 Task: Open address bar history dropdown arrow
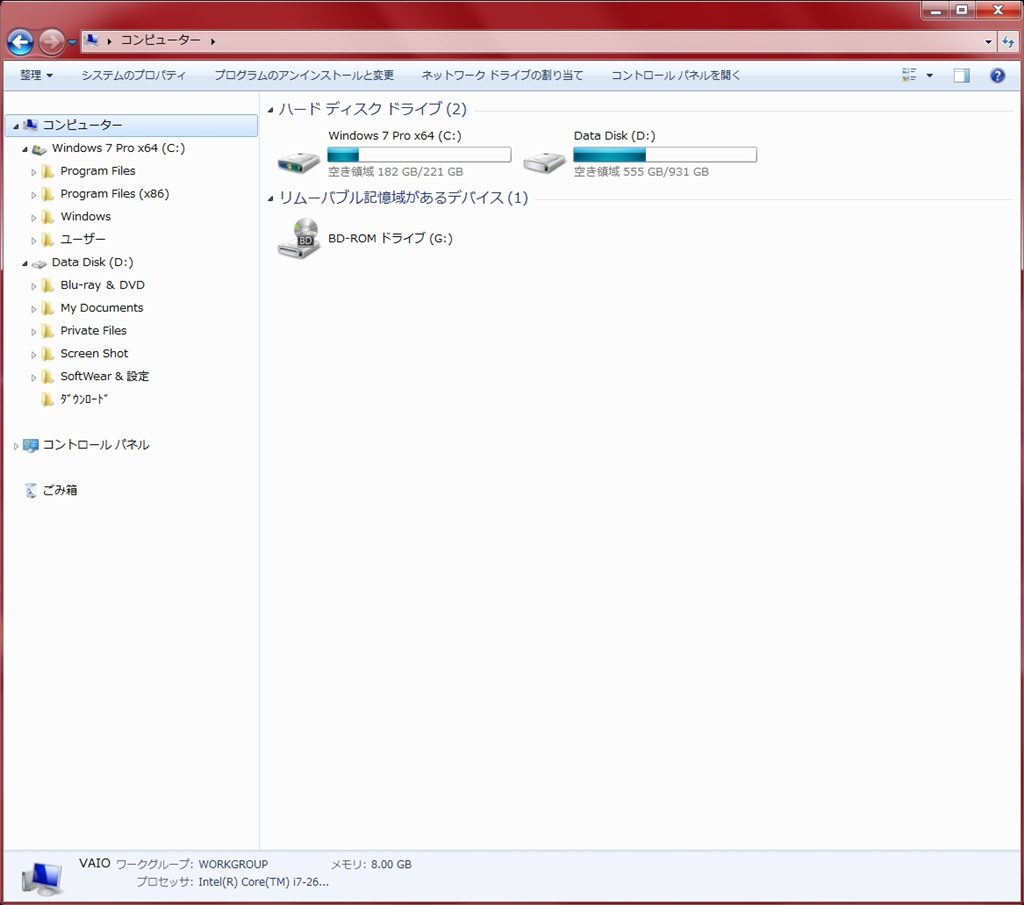988,42
